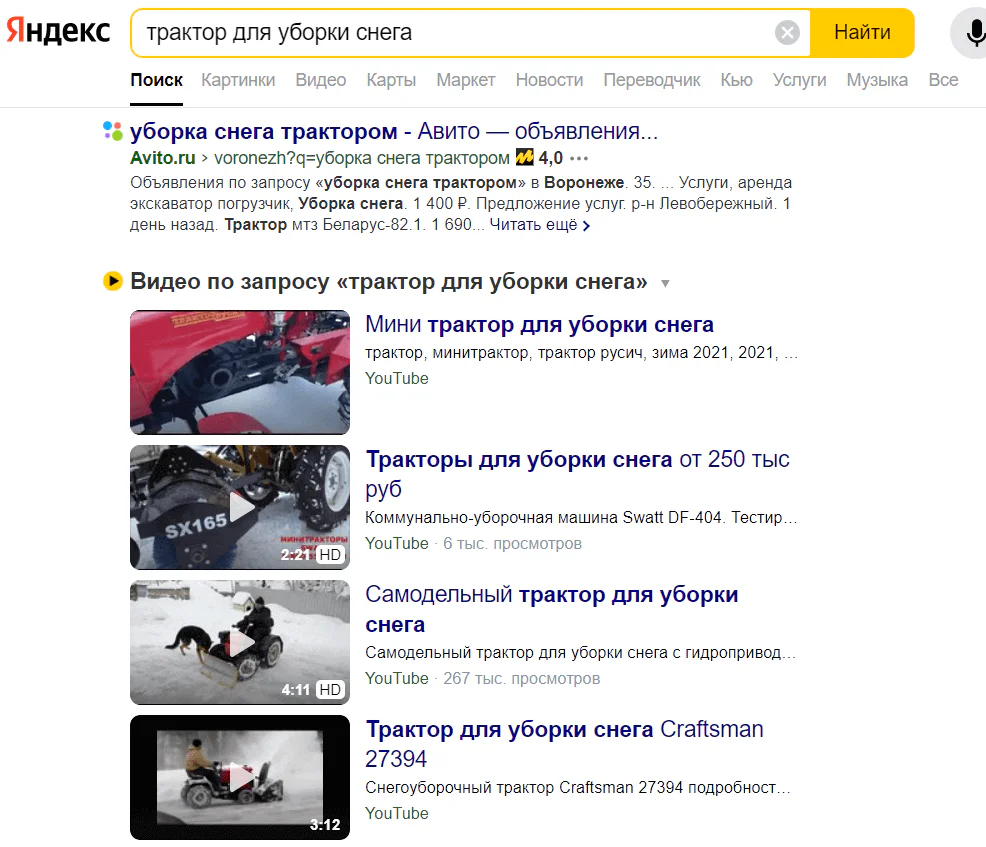This screenshot has height=847, width=986.
Task: Click the yellow video play icon by heading
Action: point(113,281)
